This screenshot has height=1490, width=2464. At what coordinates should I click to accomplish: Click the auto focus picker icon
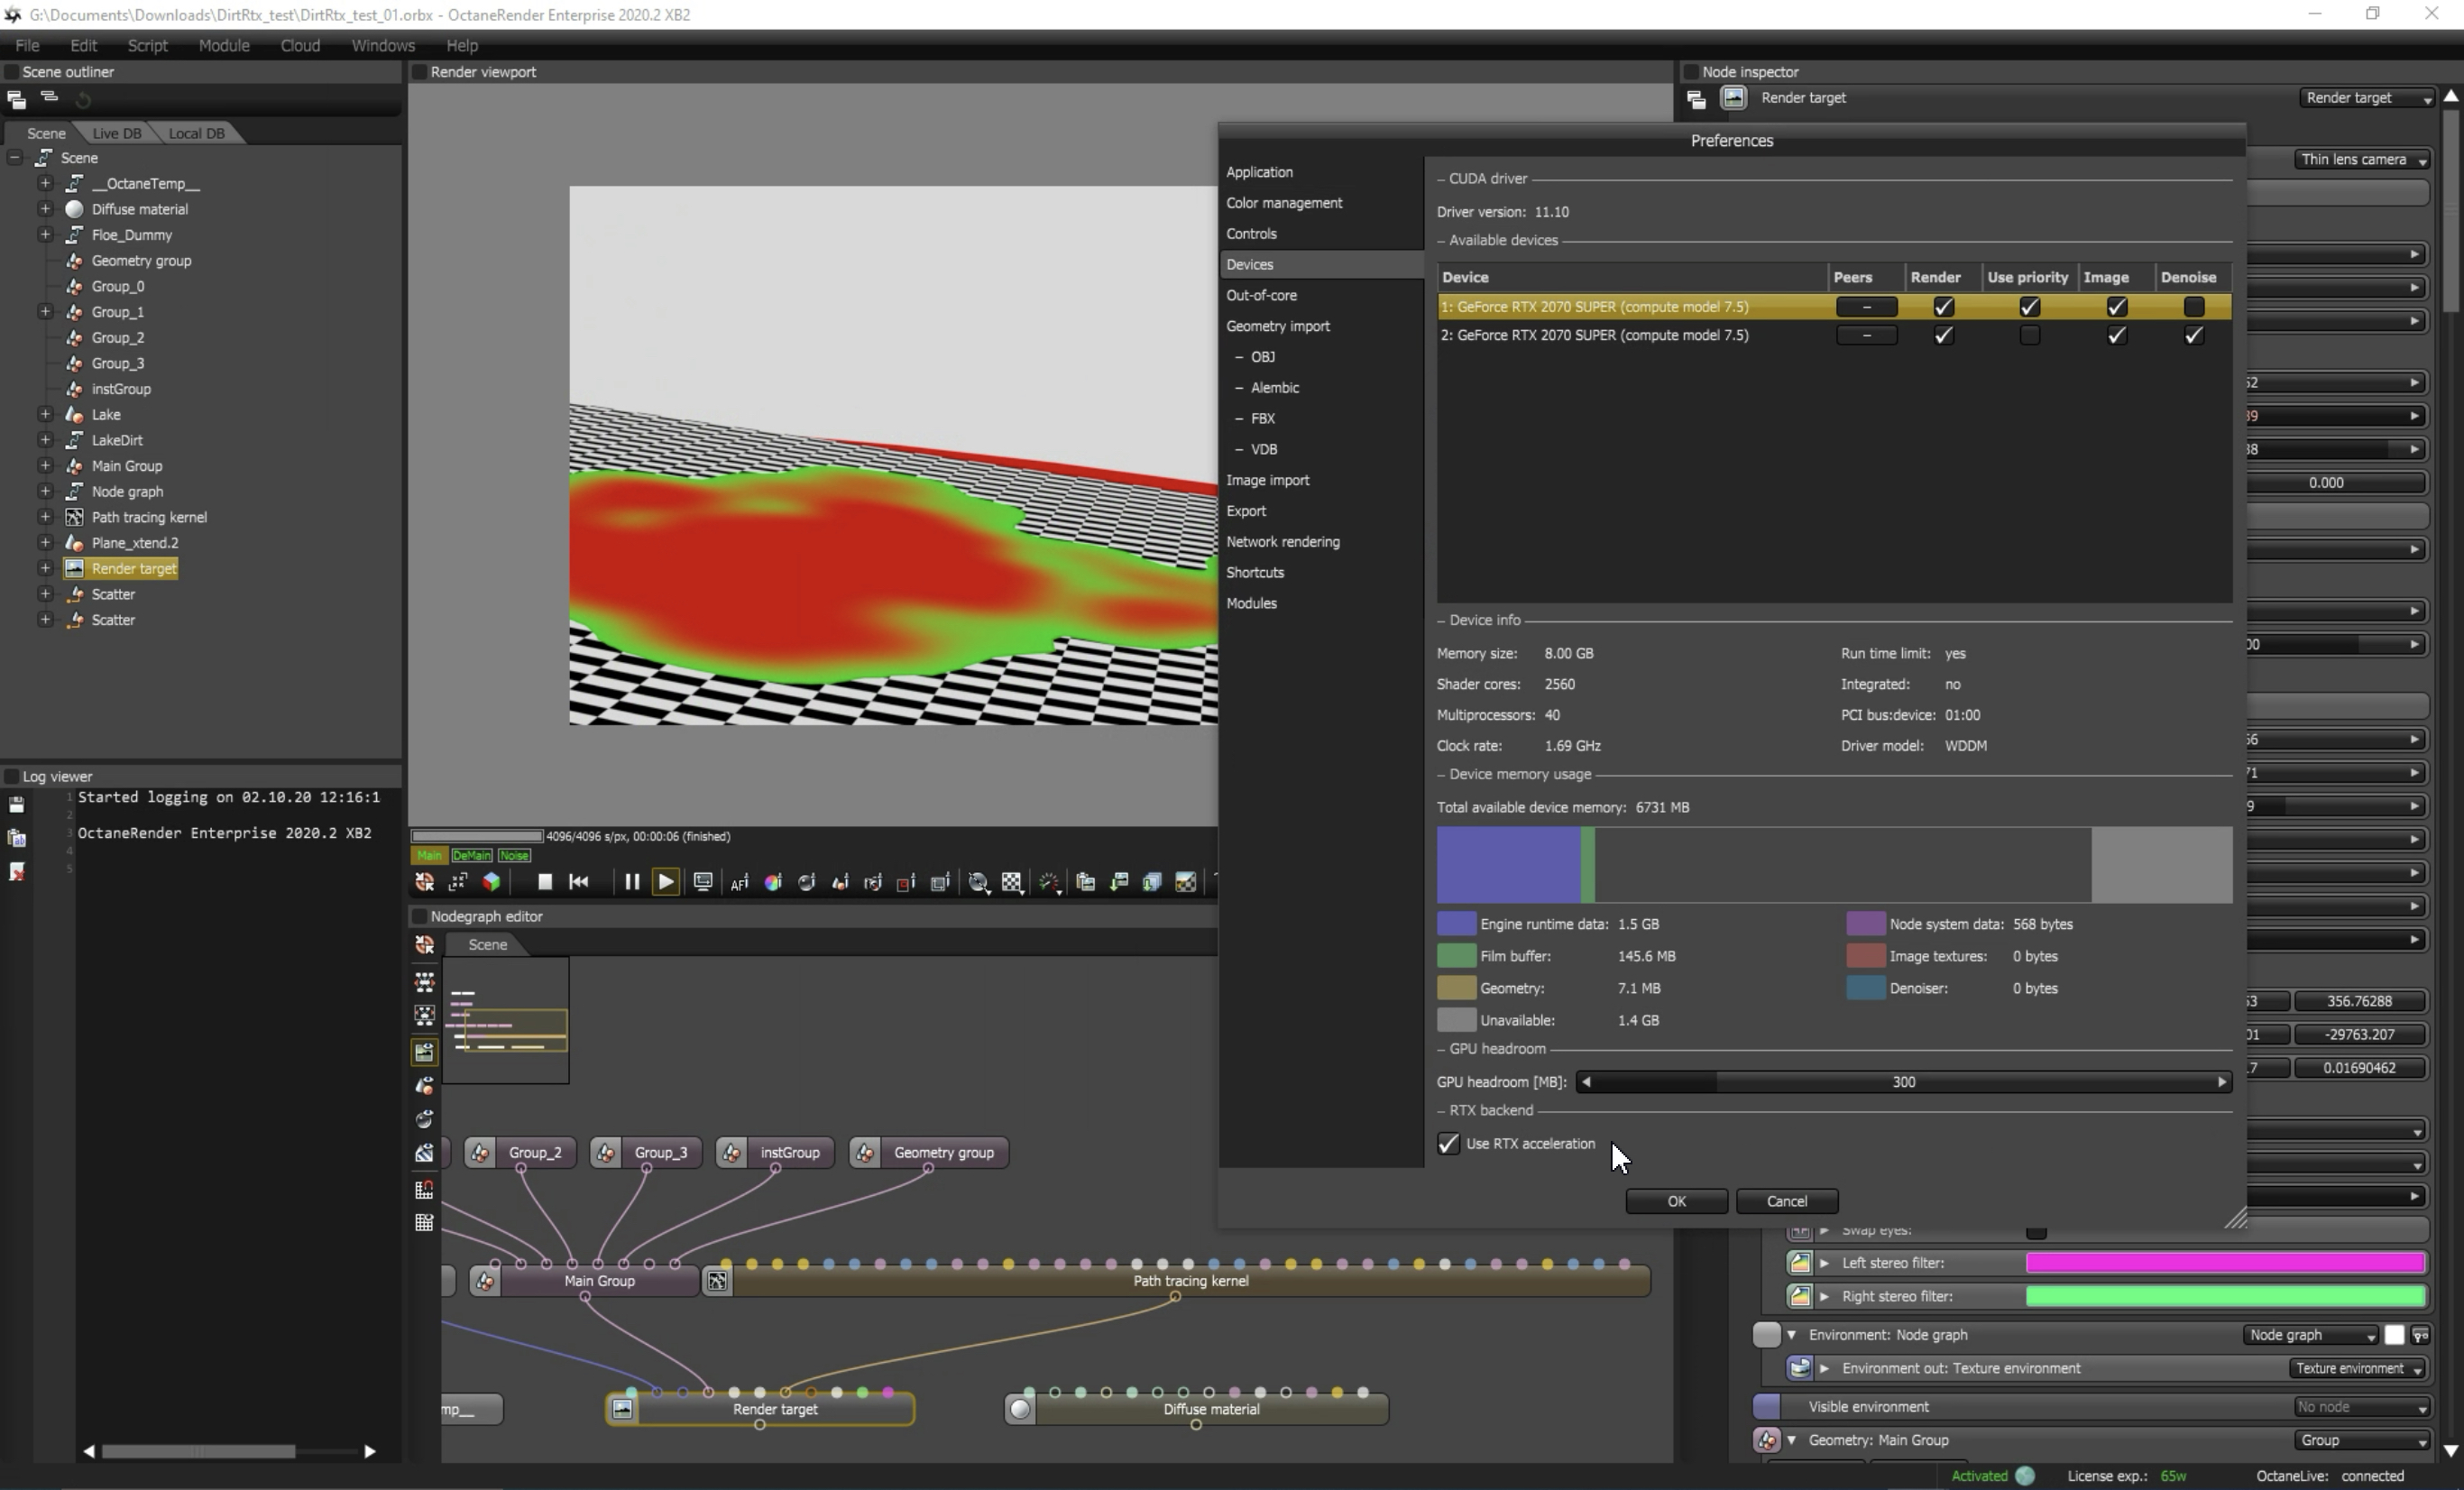[x=739, y=882]
